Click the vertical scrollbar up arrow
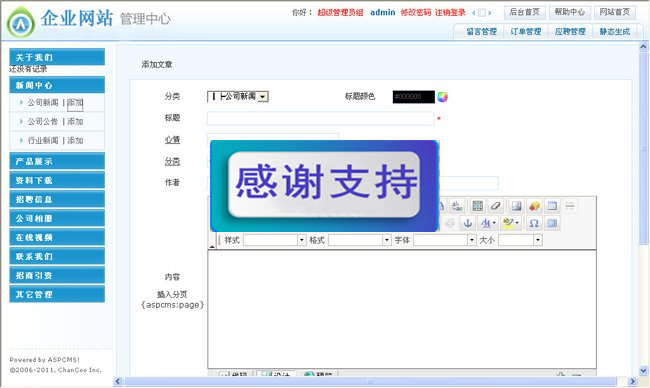 tap(643, 46)
